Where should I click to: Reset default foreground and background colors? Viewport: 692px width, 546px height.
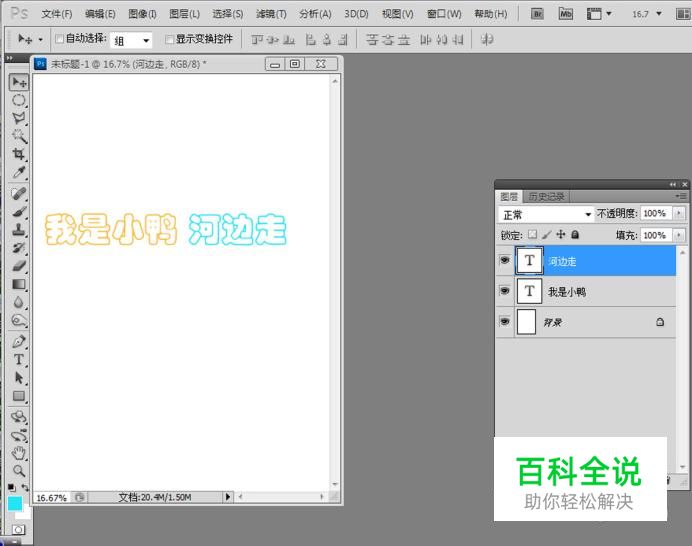tap(11, 487)
